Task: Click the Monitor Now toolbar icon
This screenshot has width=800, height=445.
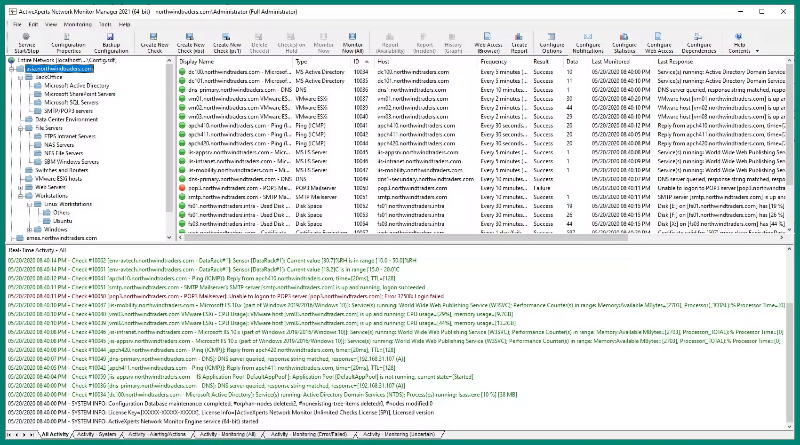Action: pyautogui.click(x=323, y=37)
